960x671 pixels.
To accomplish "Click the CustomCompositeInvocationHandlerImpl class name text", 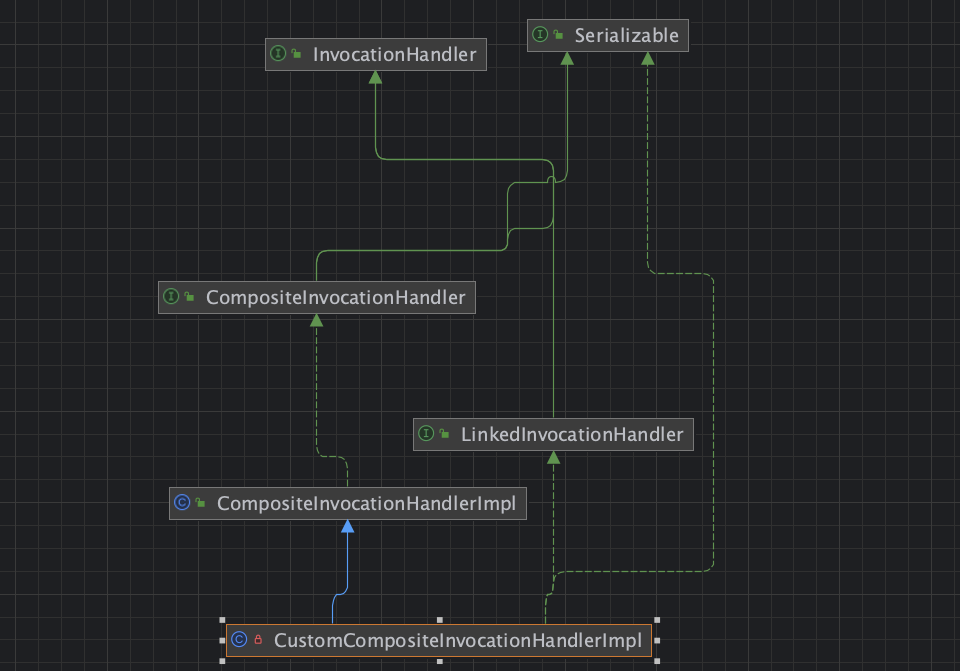I will [x=457, y=639].
